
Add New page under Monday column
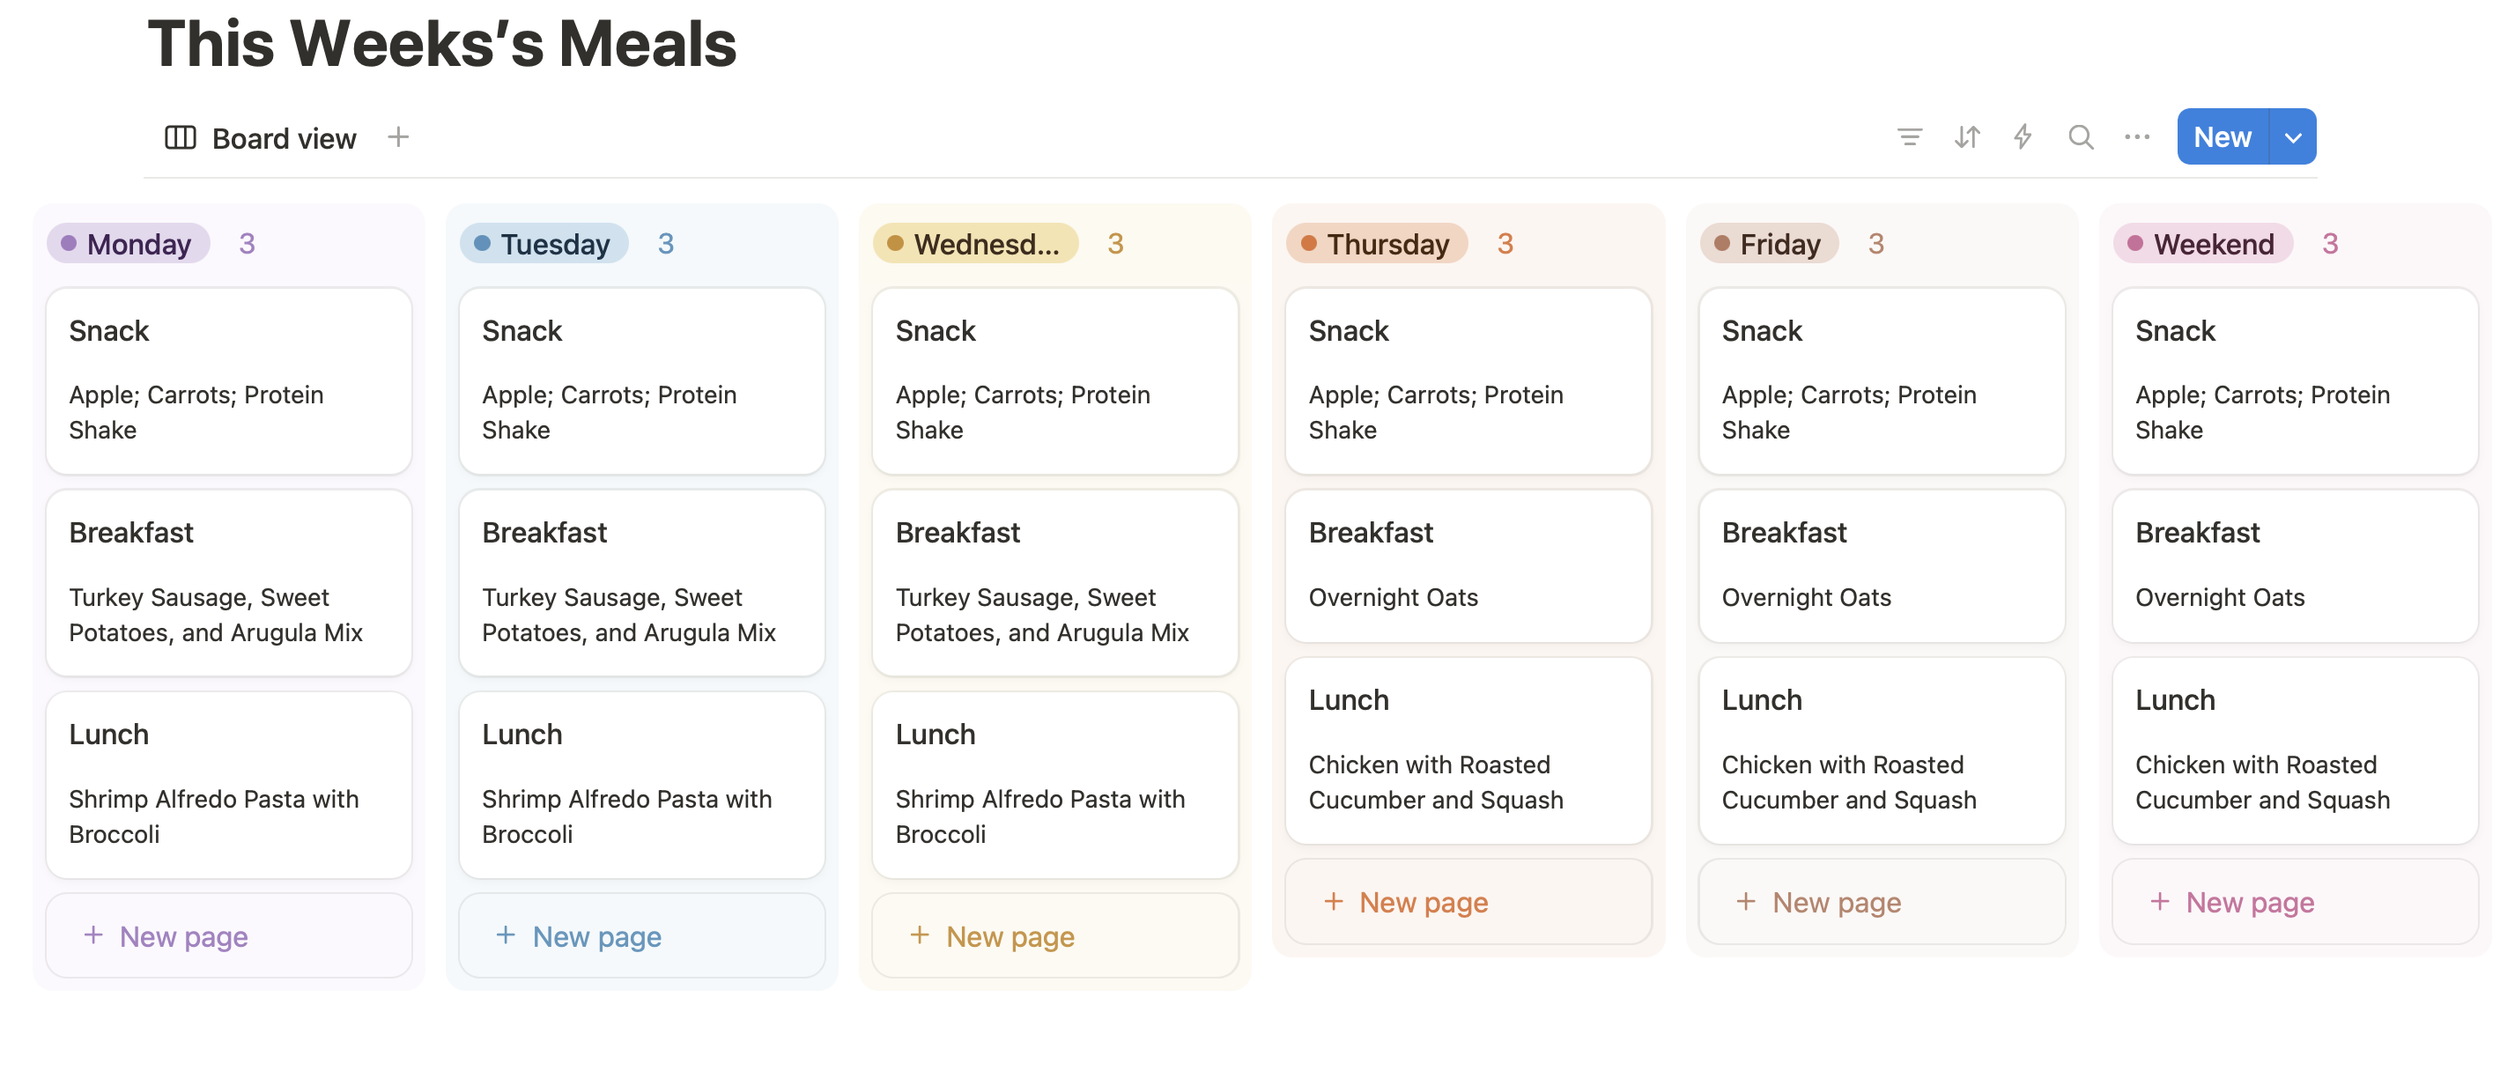(229, 936)
